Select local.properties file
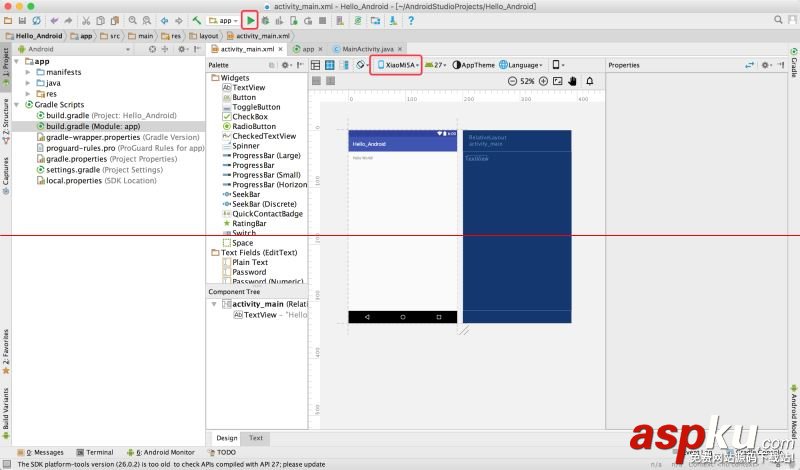The image size is (800, 470). click(x=96, y=180)
